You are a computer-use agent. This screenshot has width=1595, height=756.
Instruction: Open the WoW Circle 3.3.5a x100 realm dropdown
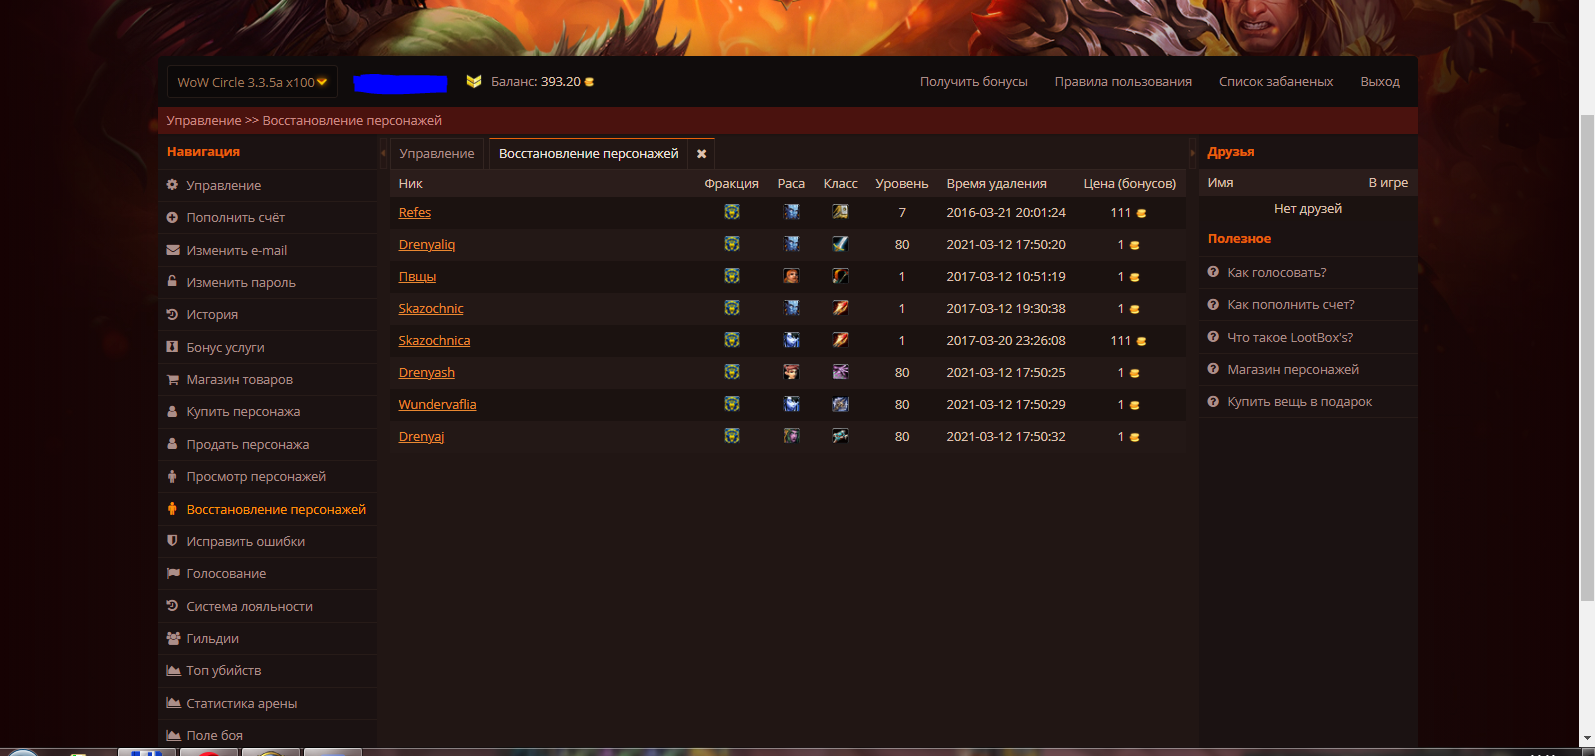coord(252,82)
